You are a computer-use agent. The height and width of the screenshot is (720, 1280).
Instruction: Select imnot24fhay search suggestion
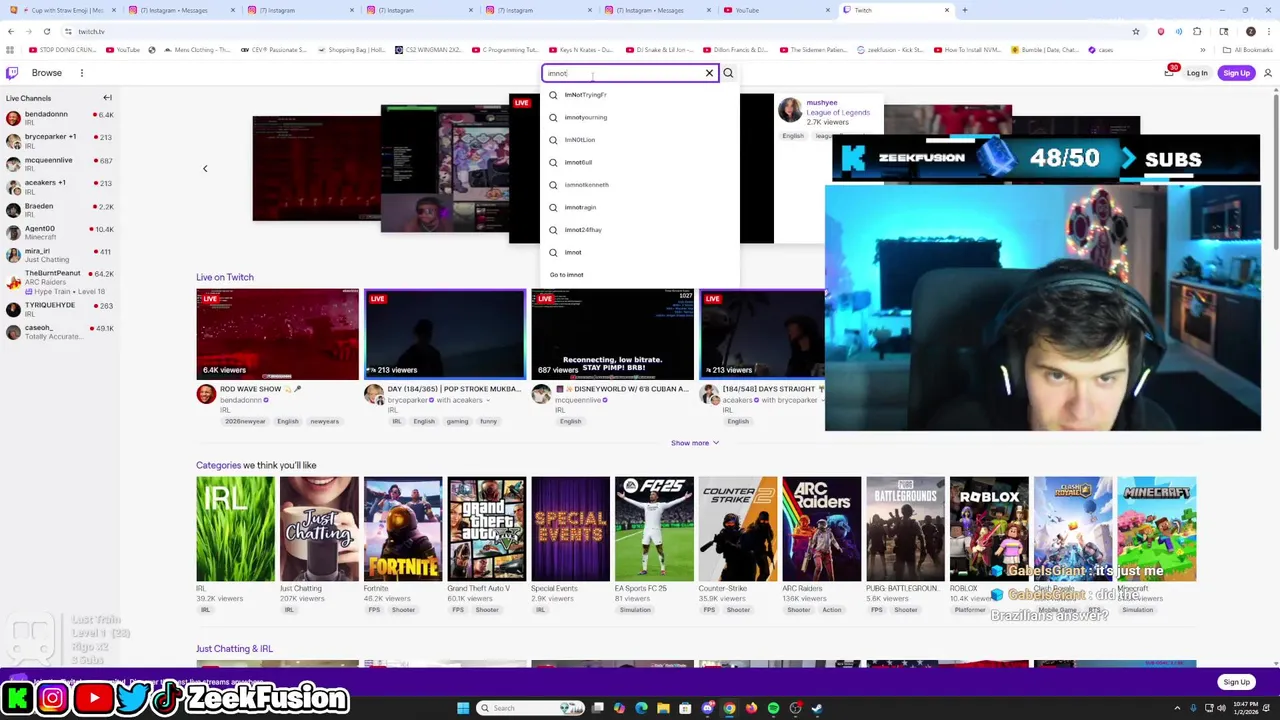[x=640, y=230]
